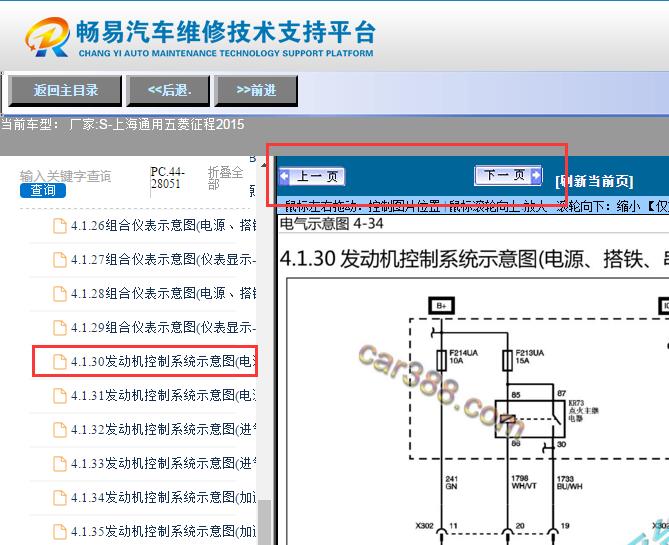Click document icon beside 4.1.32
Viewport: 669px width, 545px height.
tap(60, 430)
